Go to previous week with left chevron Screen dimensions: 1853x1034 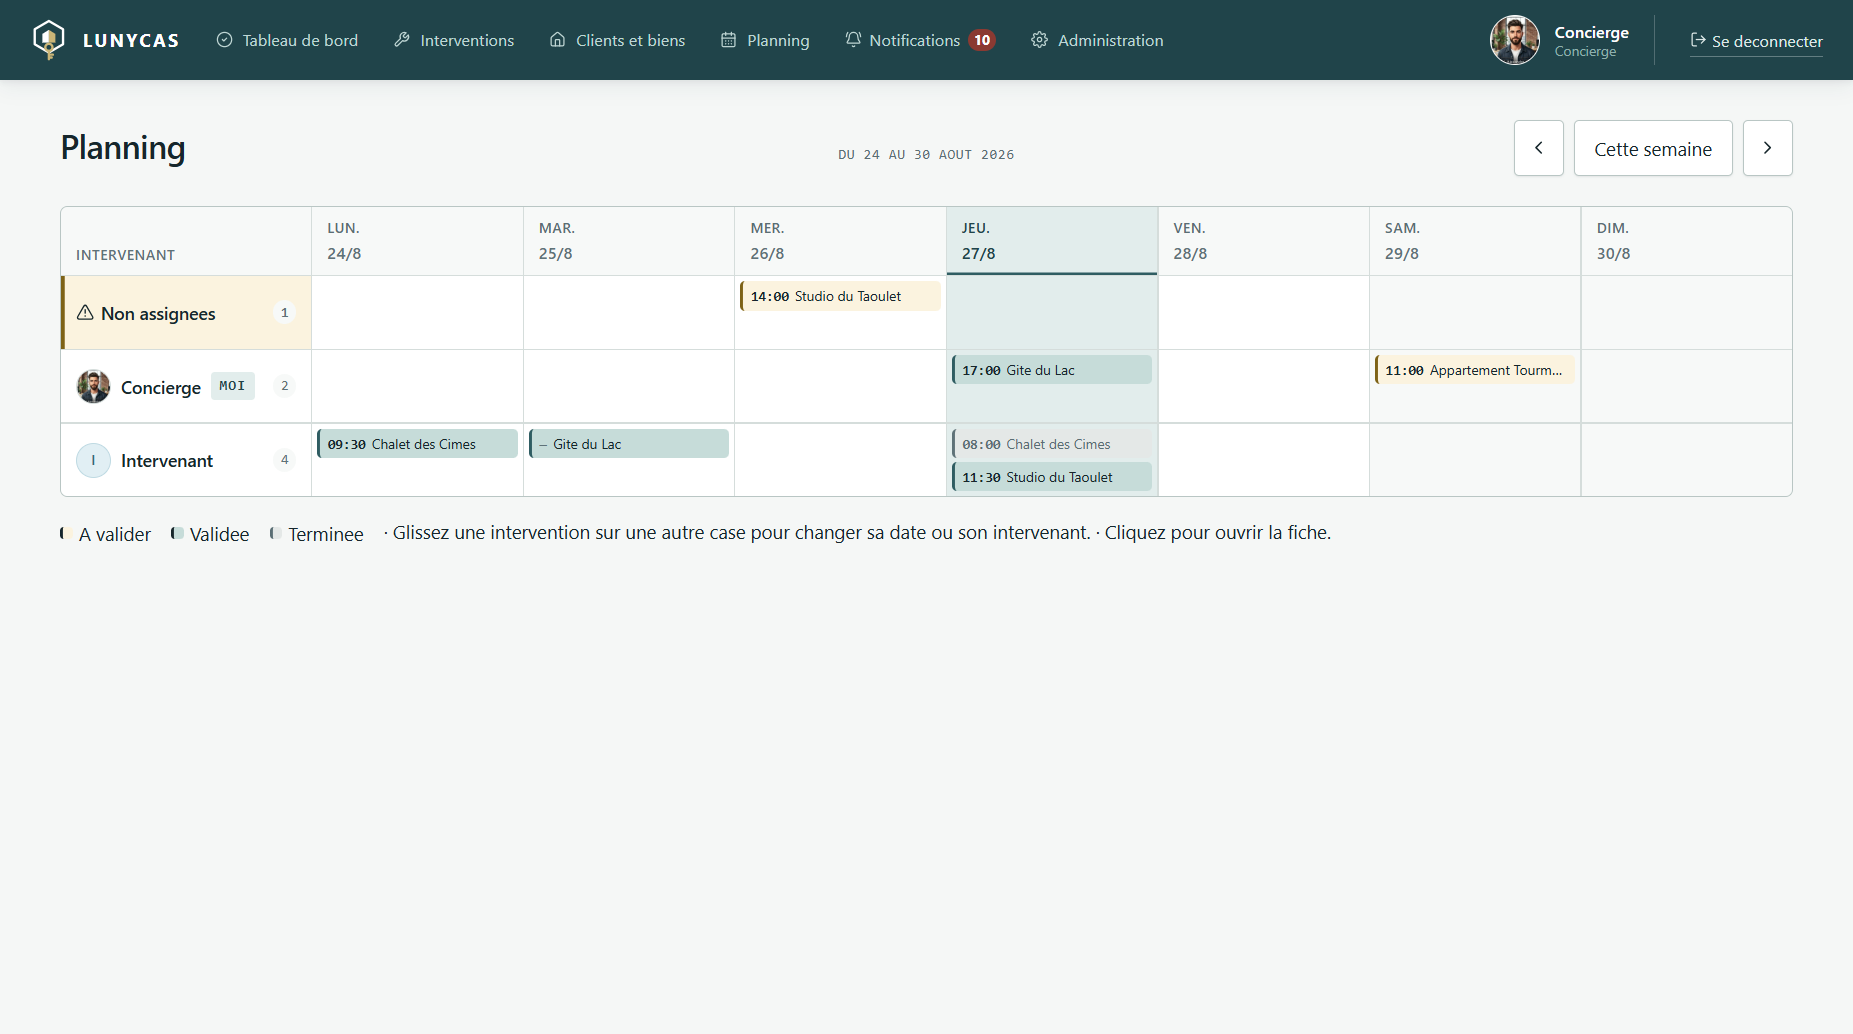1539,148
